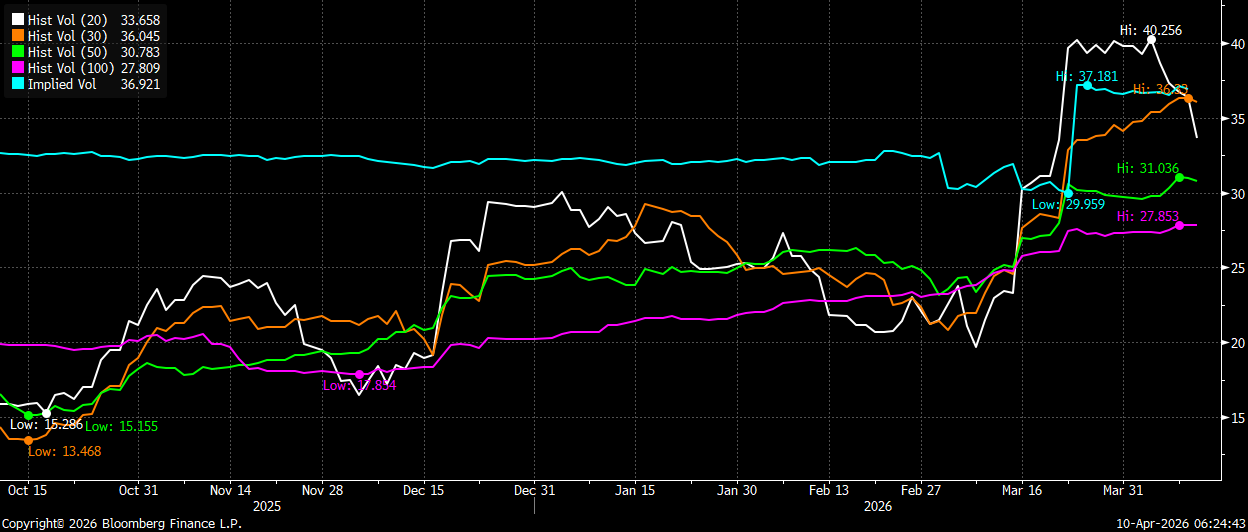The width and height of the screenshot is (1248, 532).
Task: Click the 27.809 legend value
Action: [x=139, y=68]
